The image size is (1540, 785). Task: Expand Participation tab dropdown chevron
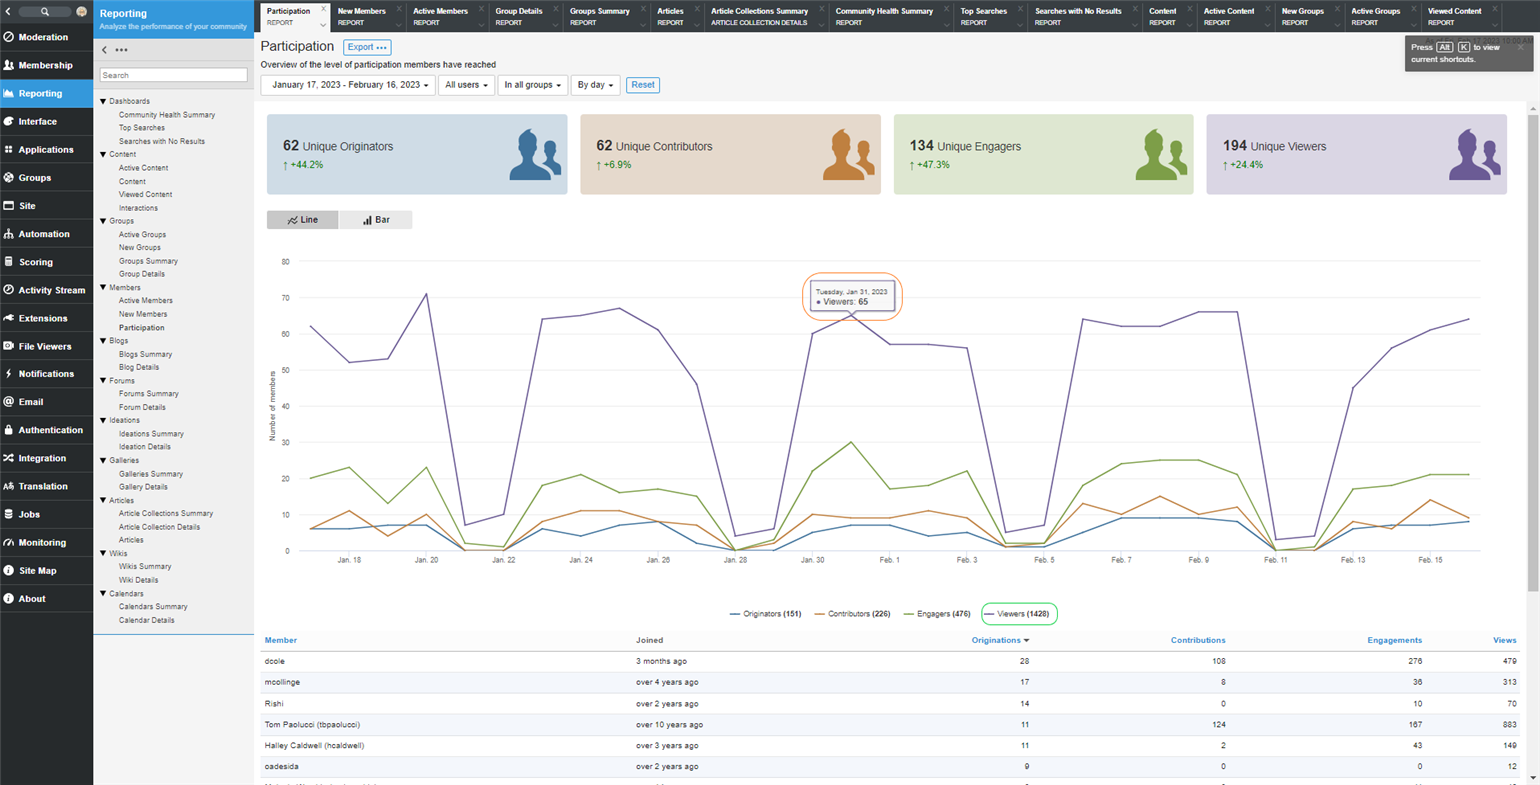point(322,24)
